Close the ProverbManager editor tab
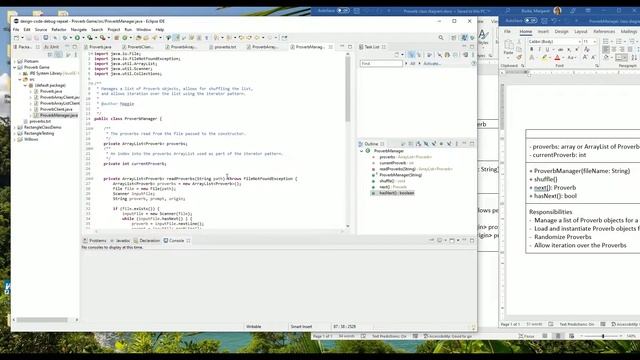The height and width of the screenshot is (360, 640). [x=330, y=47]
